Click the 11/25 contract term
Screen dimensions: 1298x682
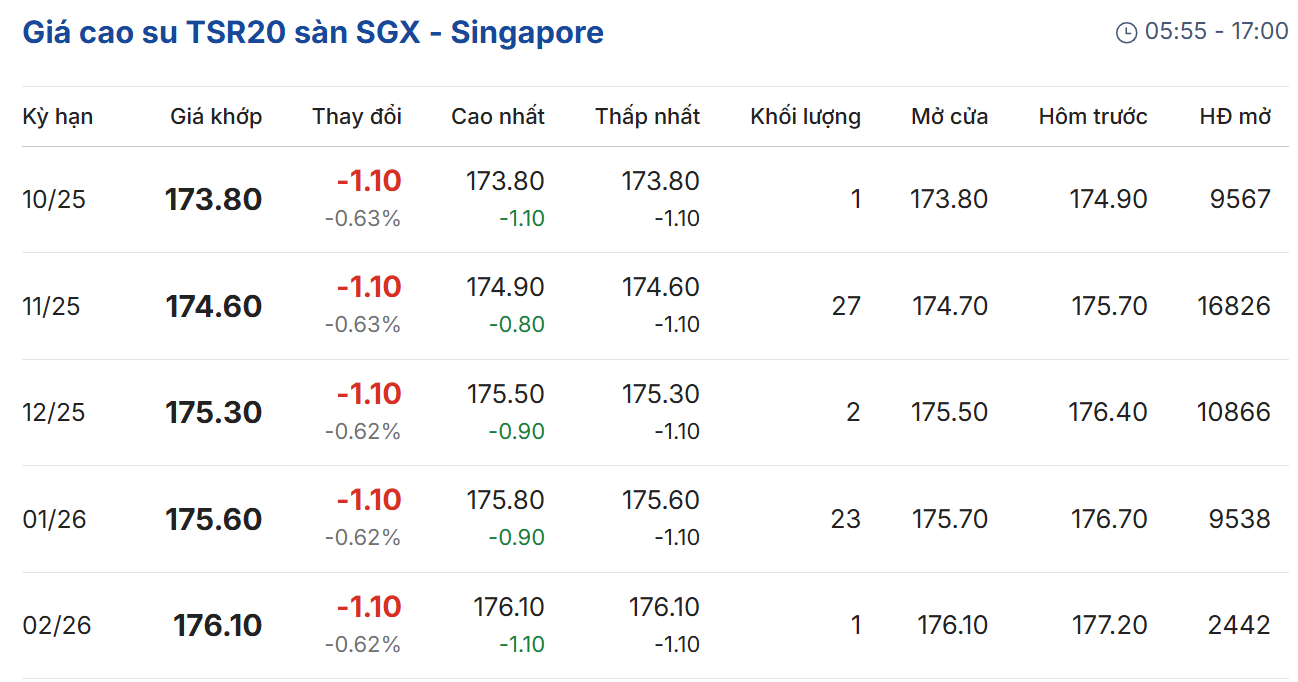(x=52, y=306)
